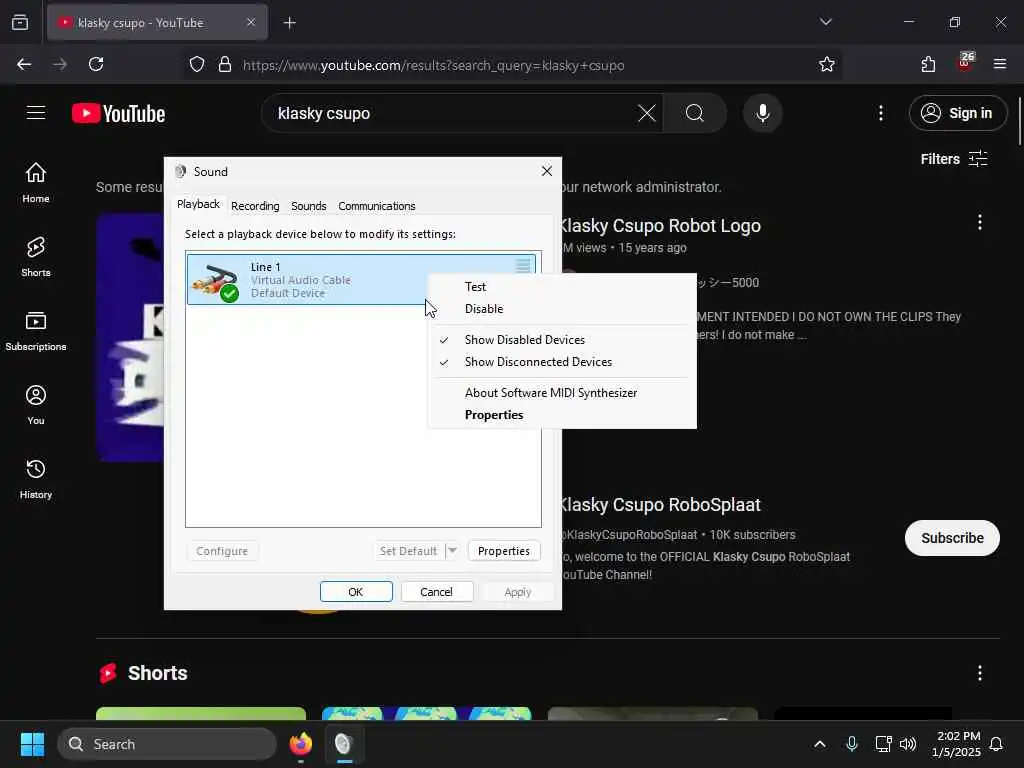
Task: Click the system tray microphone icon
Action: click(x=852, y=744)
